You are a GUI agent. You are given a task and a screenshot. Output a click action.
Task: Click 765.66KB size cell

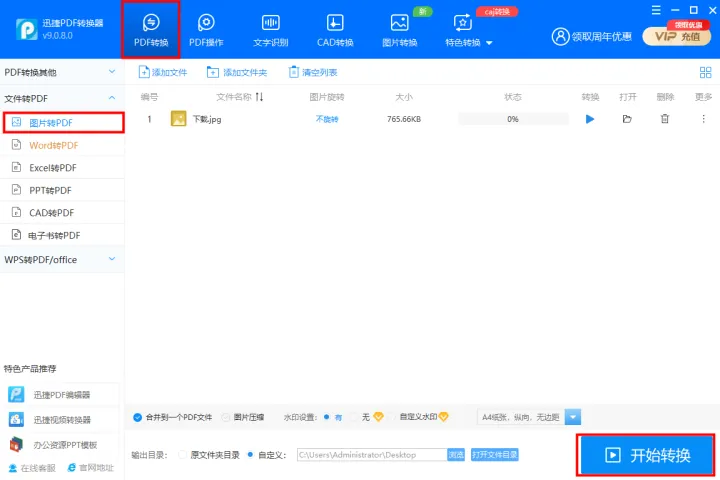click(404, 119)
